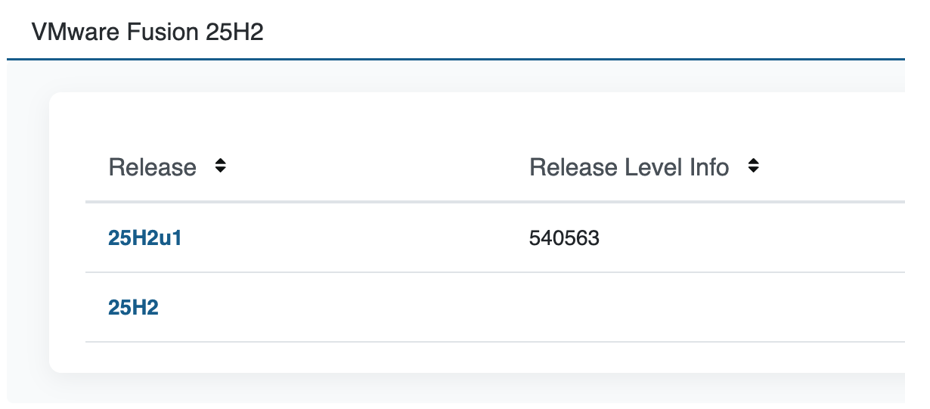This screenshot has height=409, width=930.
Task: Select the 540563 release level value
Action: click(564, 238)
